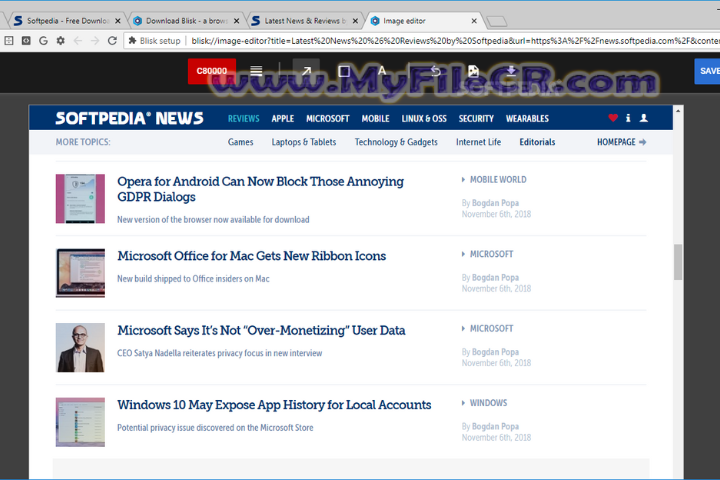Select the text tool A
The image size is (720, 480).
(382, 71)
